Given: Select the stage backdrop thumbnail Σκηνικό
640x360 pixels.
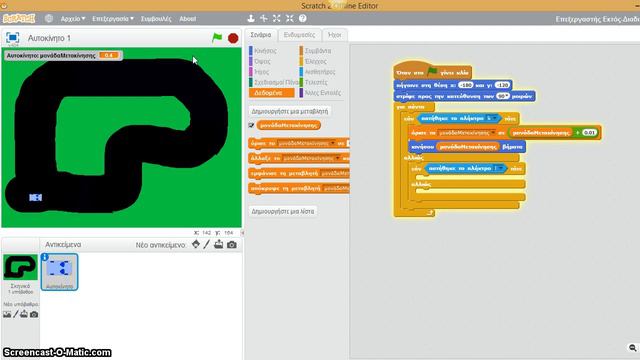Looking at the screenshot, I should [x=20, y=267].
